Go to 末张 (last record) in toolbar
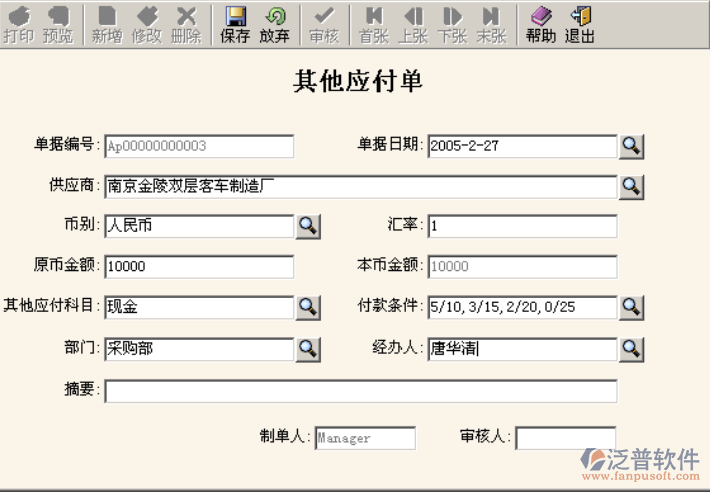Image resolution: width=710 pixels, height=492 pixels. point(491,25)
